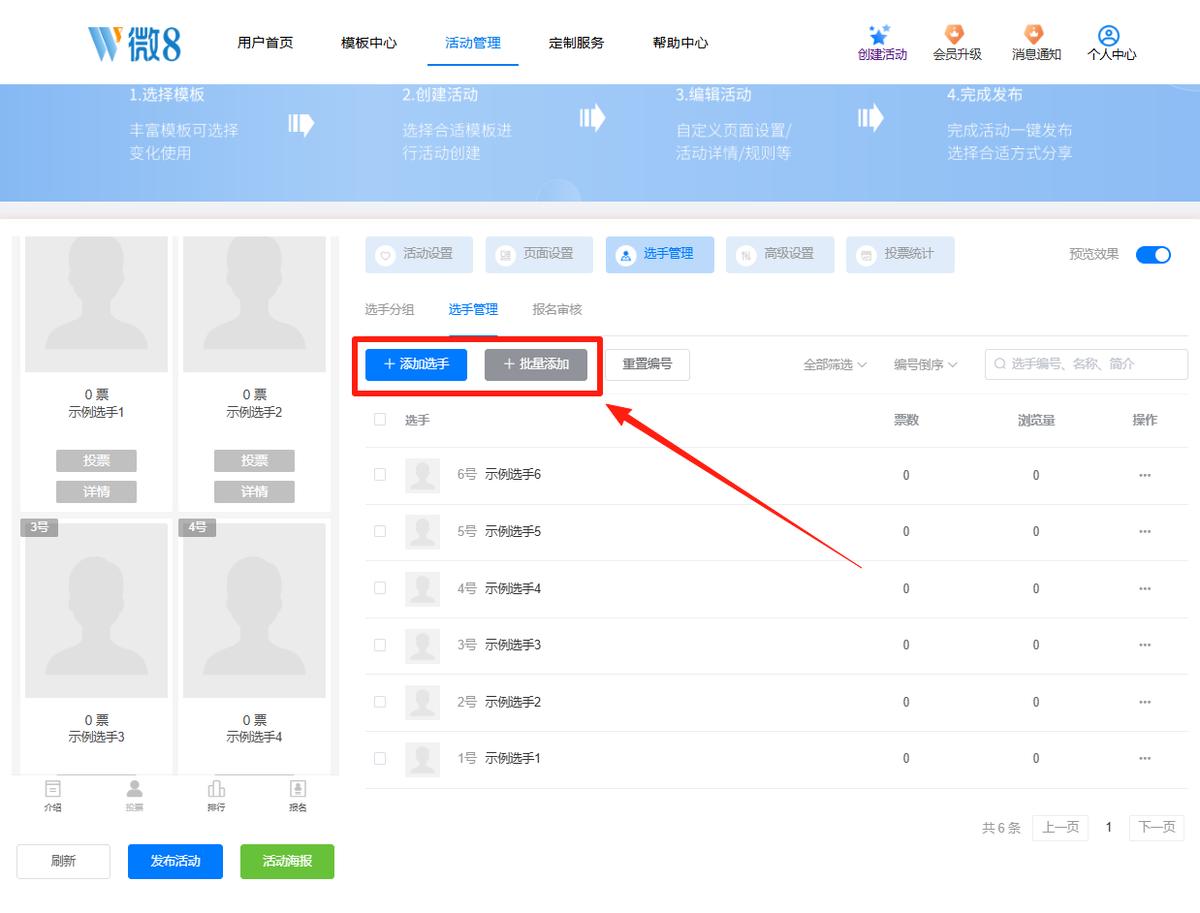Viewport: 1200px width, 913px height.
Task: Open more actions for 示例选手6
Action: [1145, 475]
